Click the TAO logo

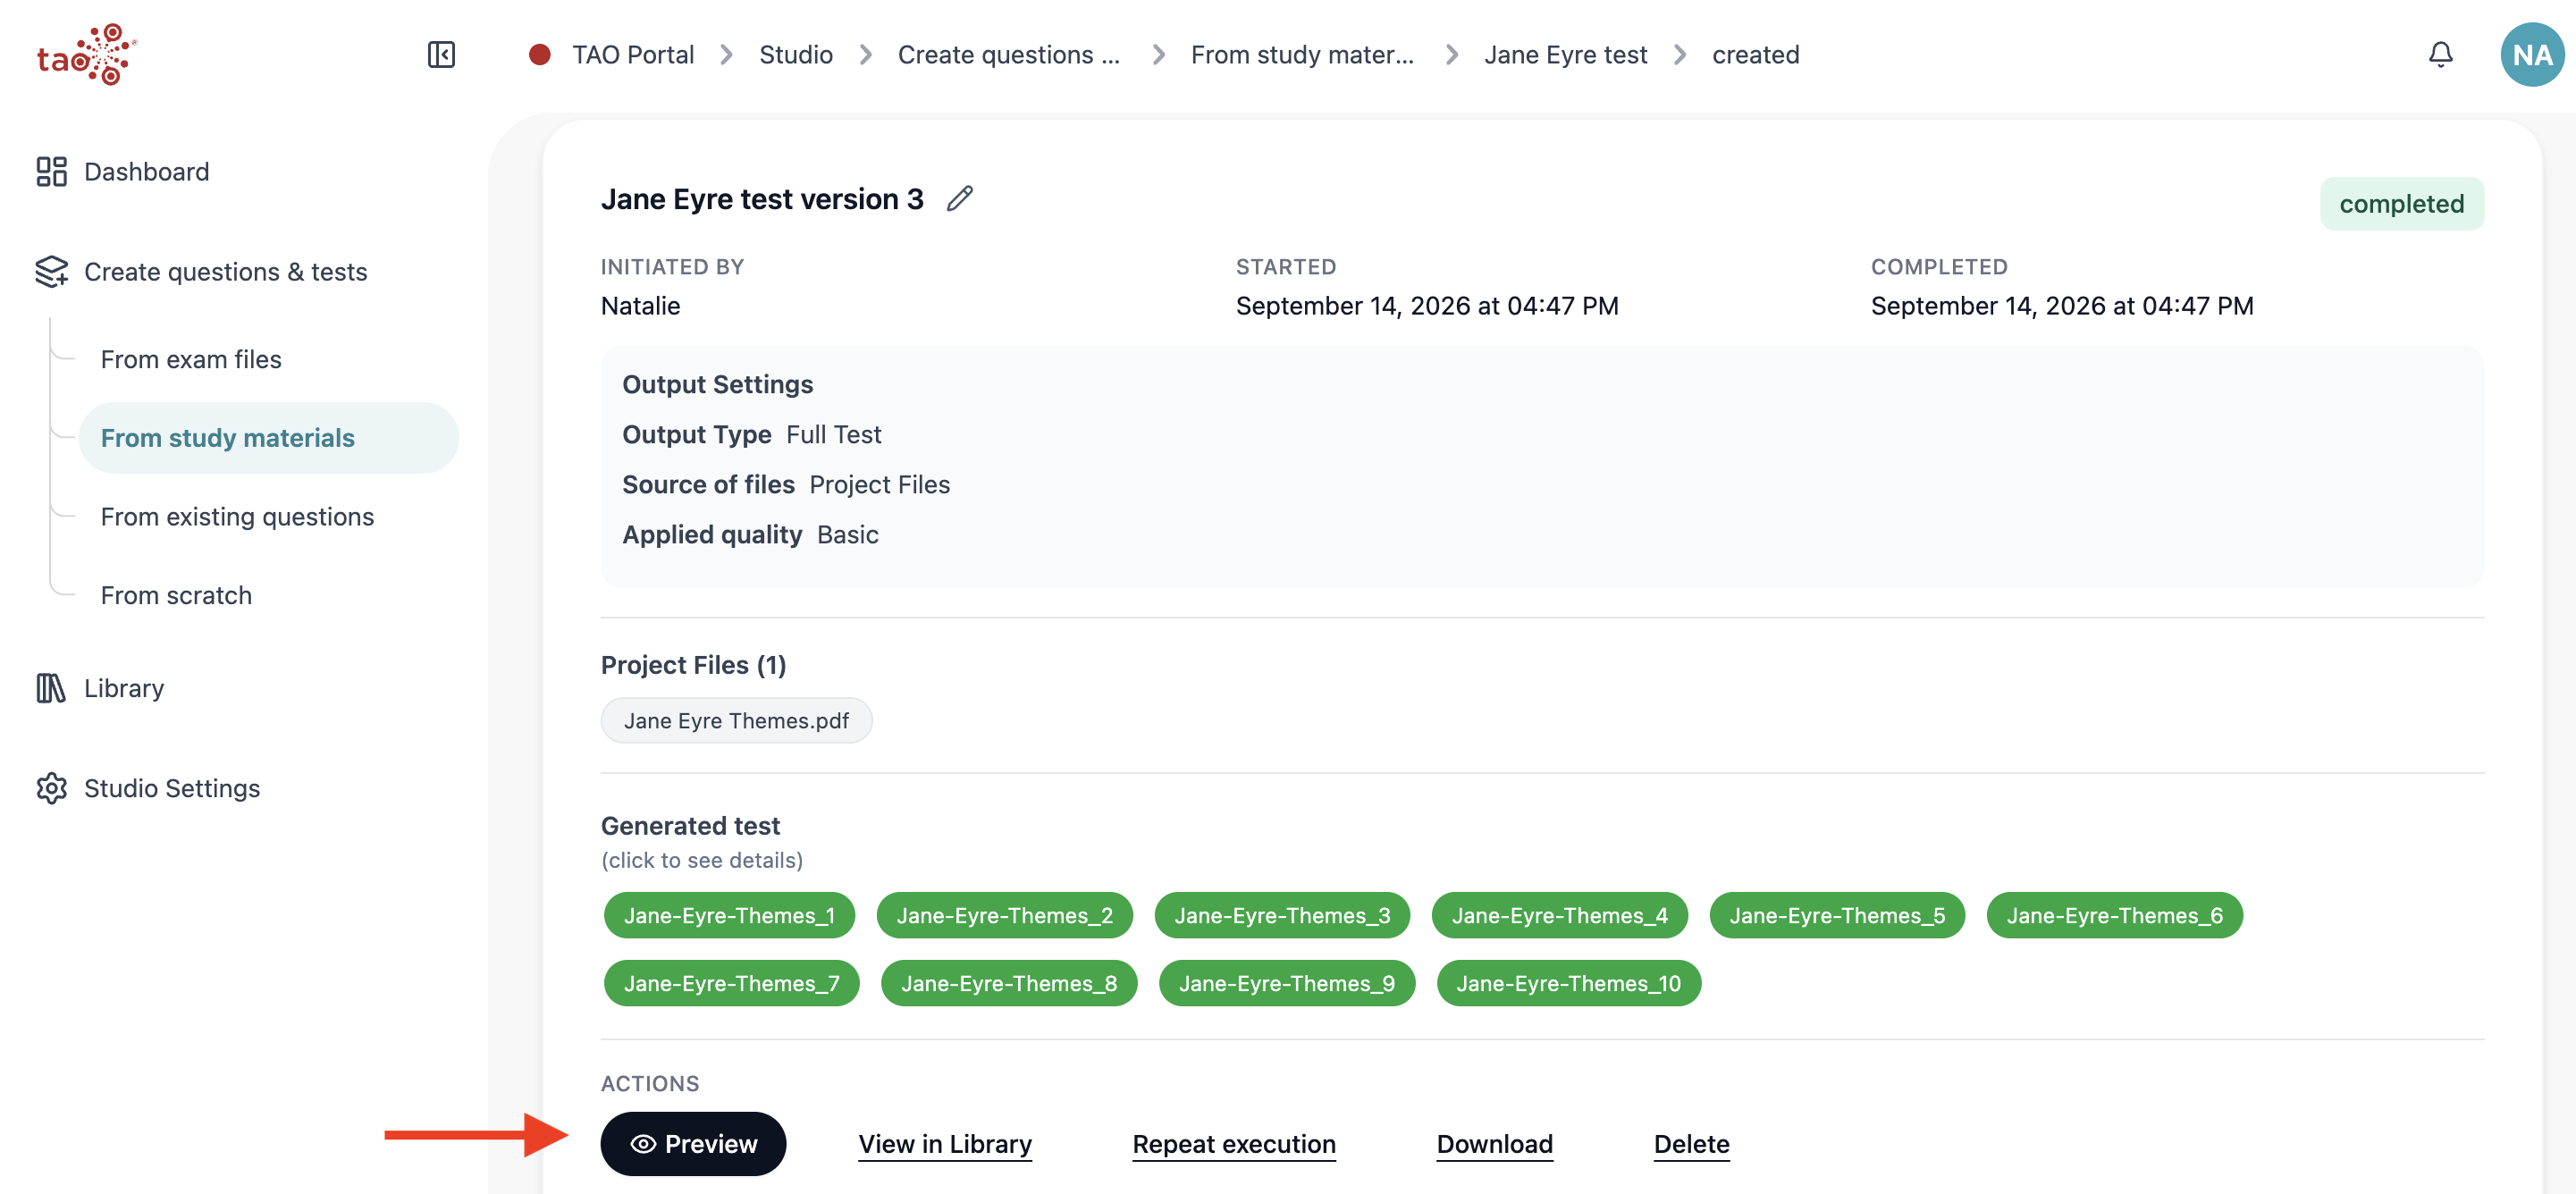click(x=86, y=54)
